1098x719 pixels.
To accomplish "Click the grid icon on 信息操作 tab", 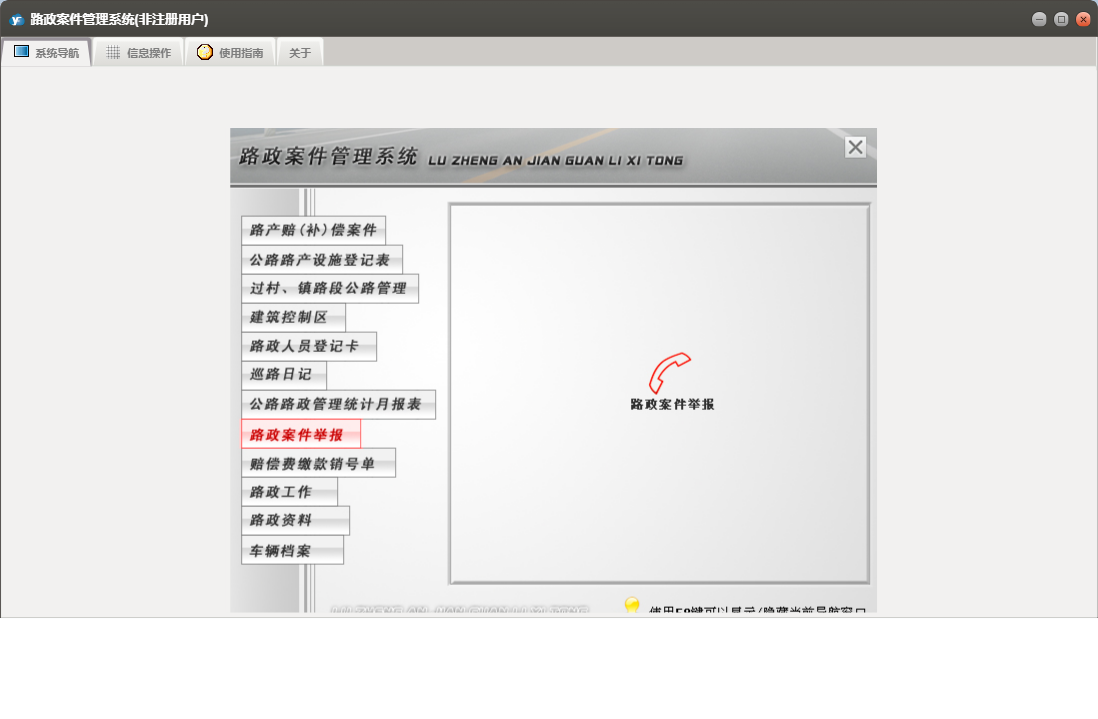I will tap(113, 52).
